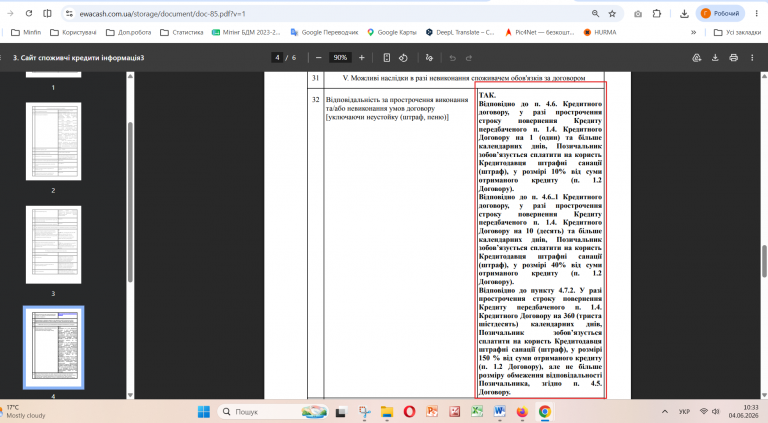Image resolution: width=768 pixels, height=423 pixels.
Task: Open Opera browser from the taskbar
Action: 409,412
